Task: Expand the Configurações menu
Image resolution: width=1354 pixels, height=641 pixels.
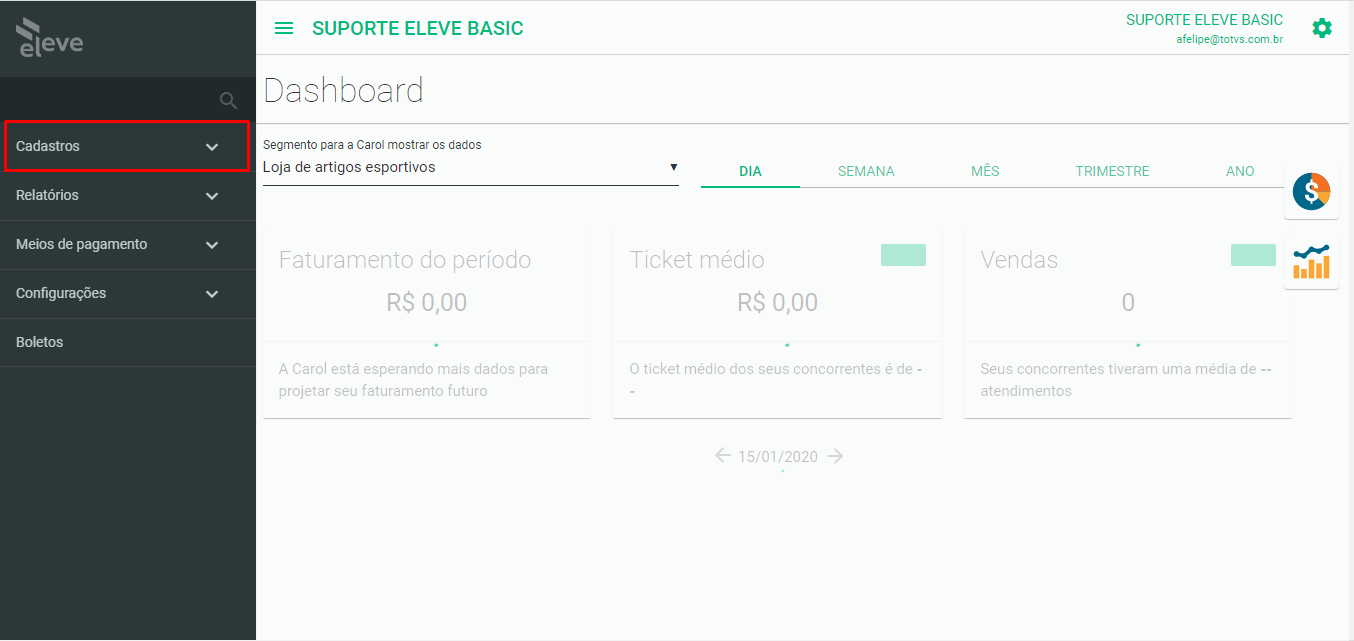Action: (128, 294)
